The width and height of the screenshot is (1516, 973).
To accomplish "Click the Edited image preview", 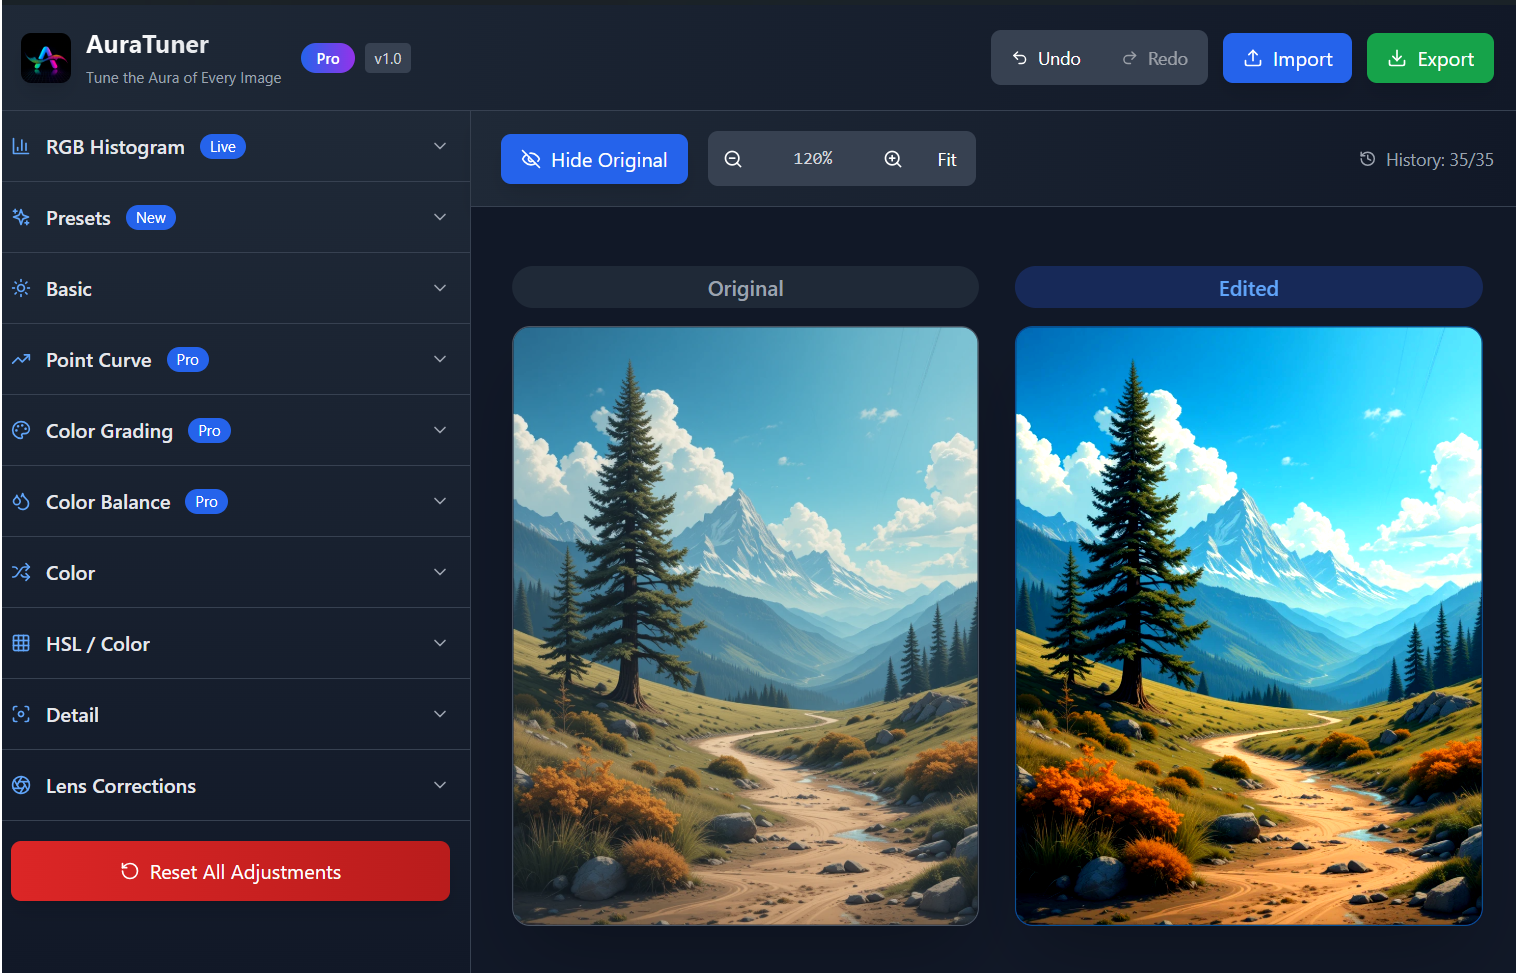I will [x=1248, y=626].
